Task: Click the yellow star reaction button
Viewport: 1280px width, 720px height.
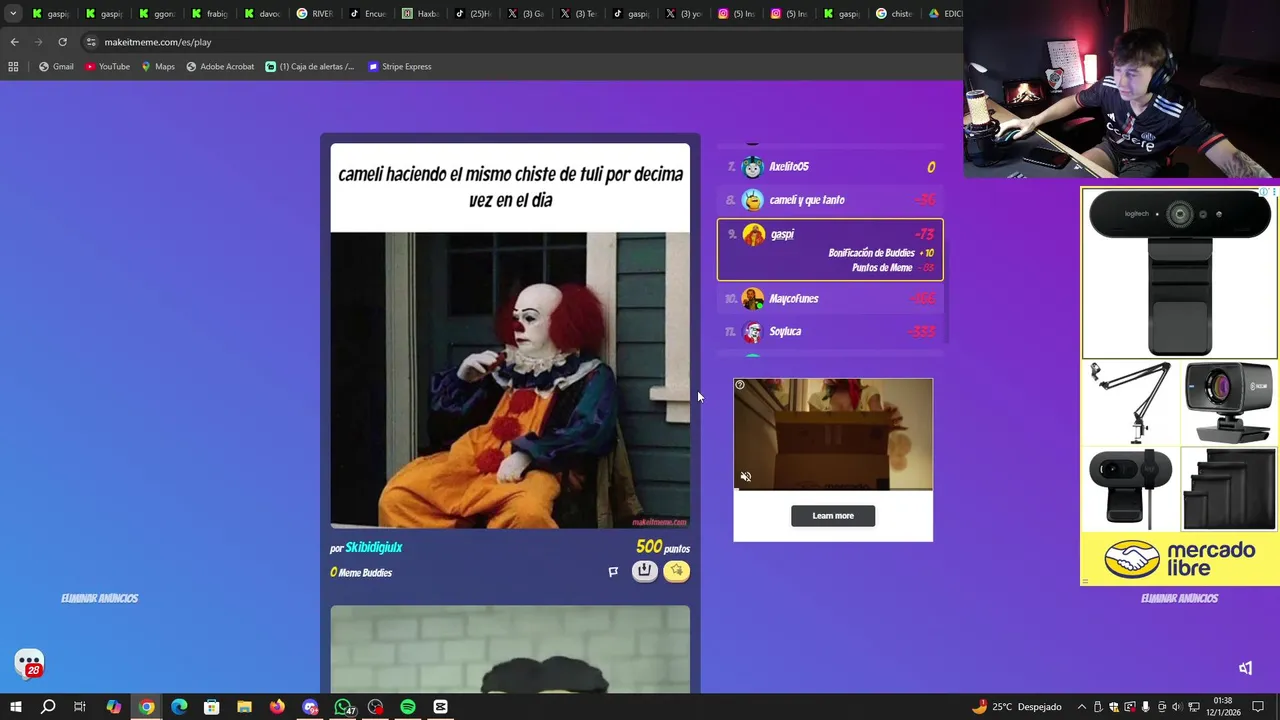Action: click(677, 571)
